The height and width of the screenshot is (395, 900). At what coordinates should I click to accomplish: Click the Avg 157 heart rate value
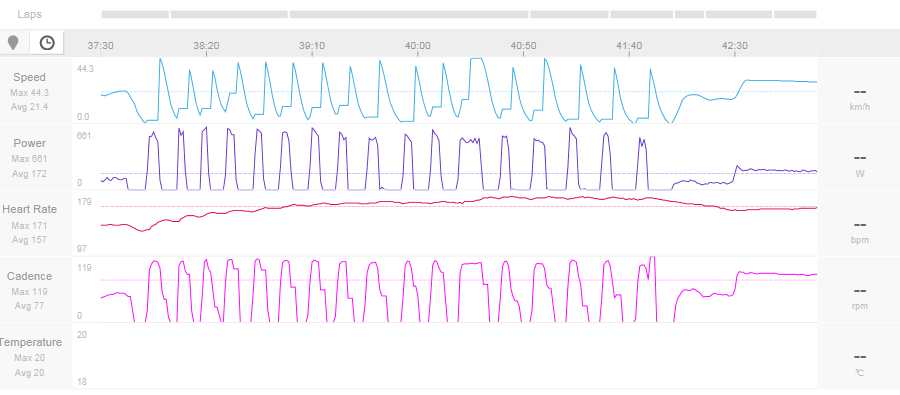tap(29, 239)
